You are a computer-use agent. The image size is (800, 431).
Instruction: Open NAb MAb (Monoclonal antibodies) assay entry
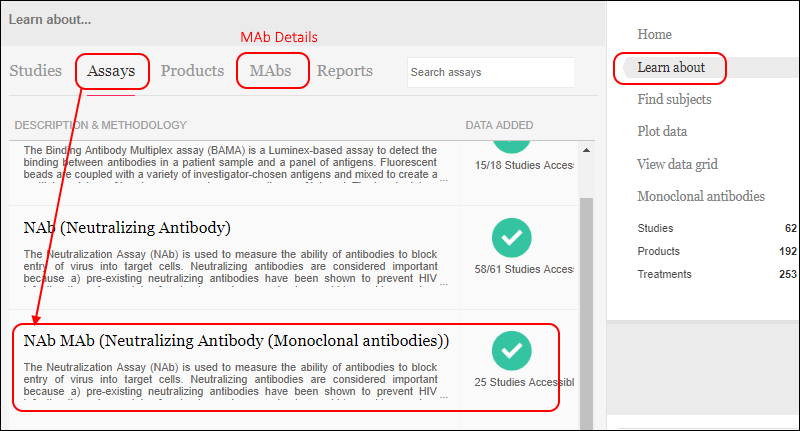coord(236,341)
